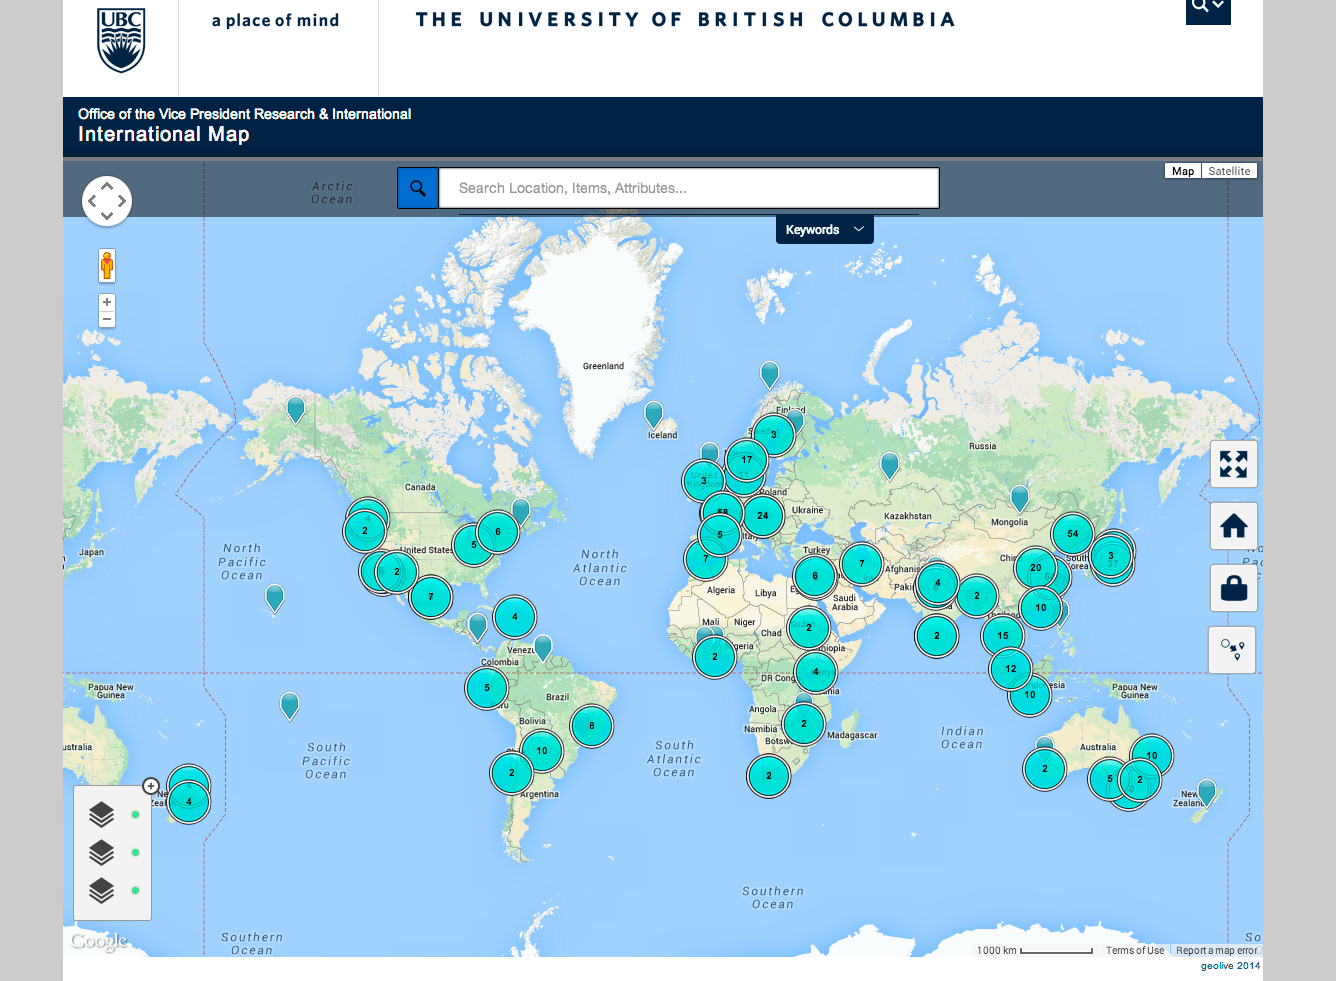1336x981 pixels.
Task: Click the Google logo on the map
Action: pyautogui.click(x=99, y=941)
